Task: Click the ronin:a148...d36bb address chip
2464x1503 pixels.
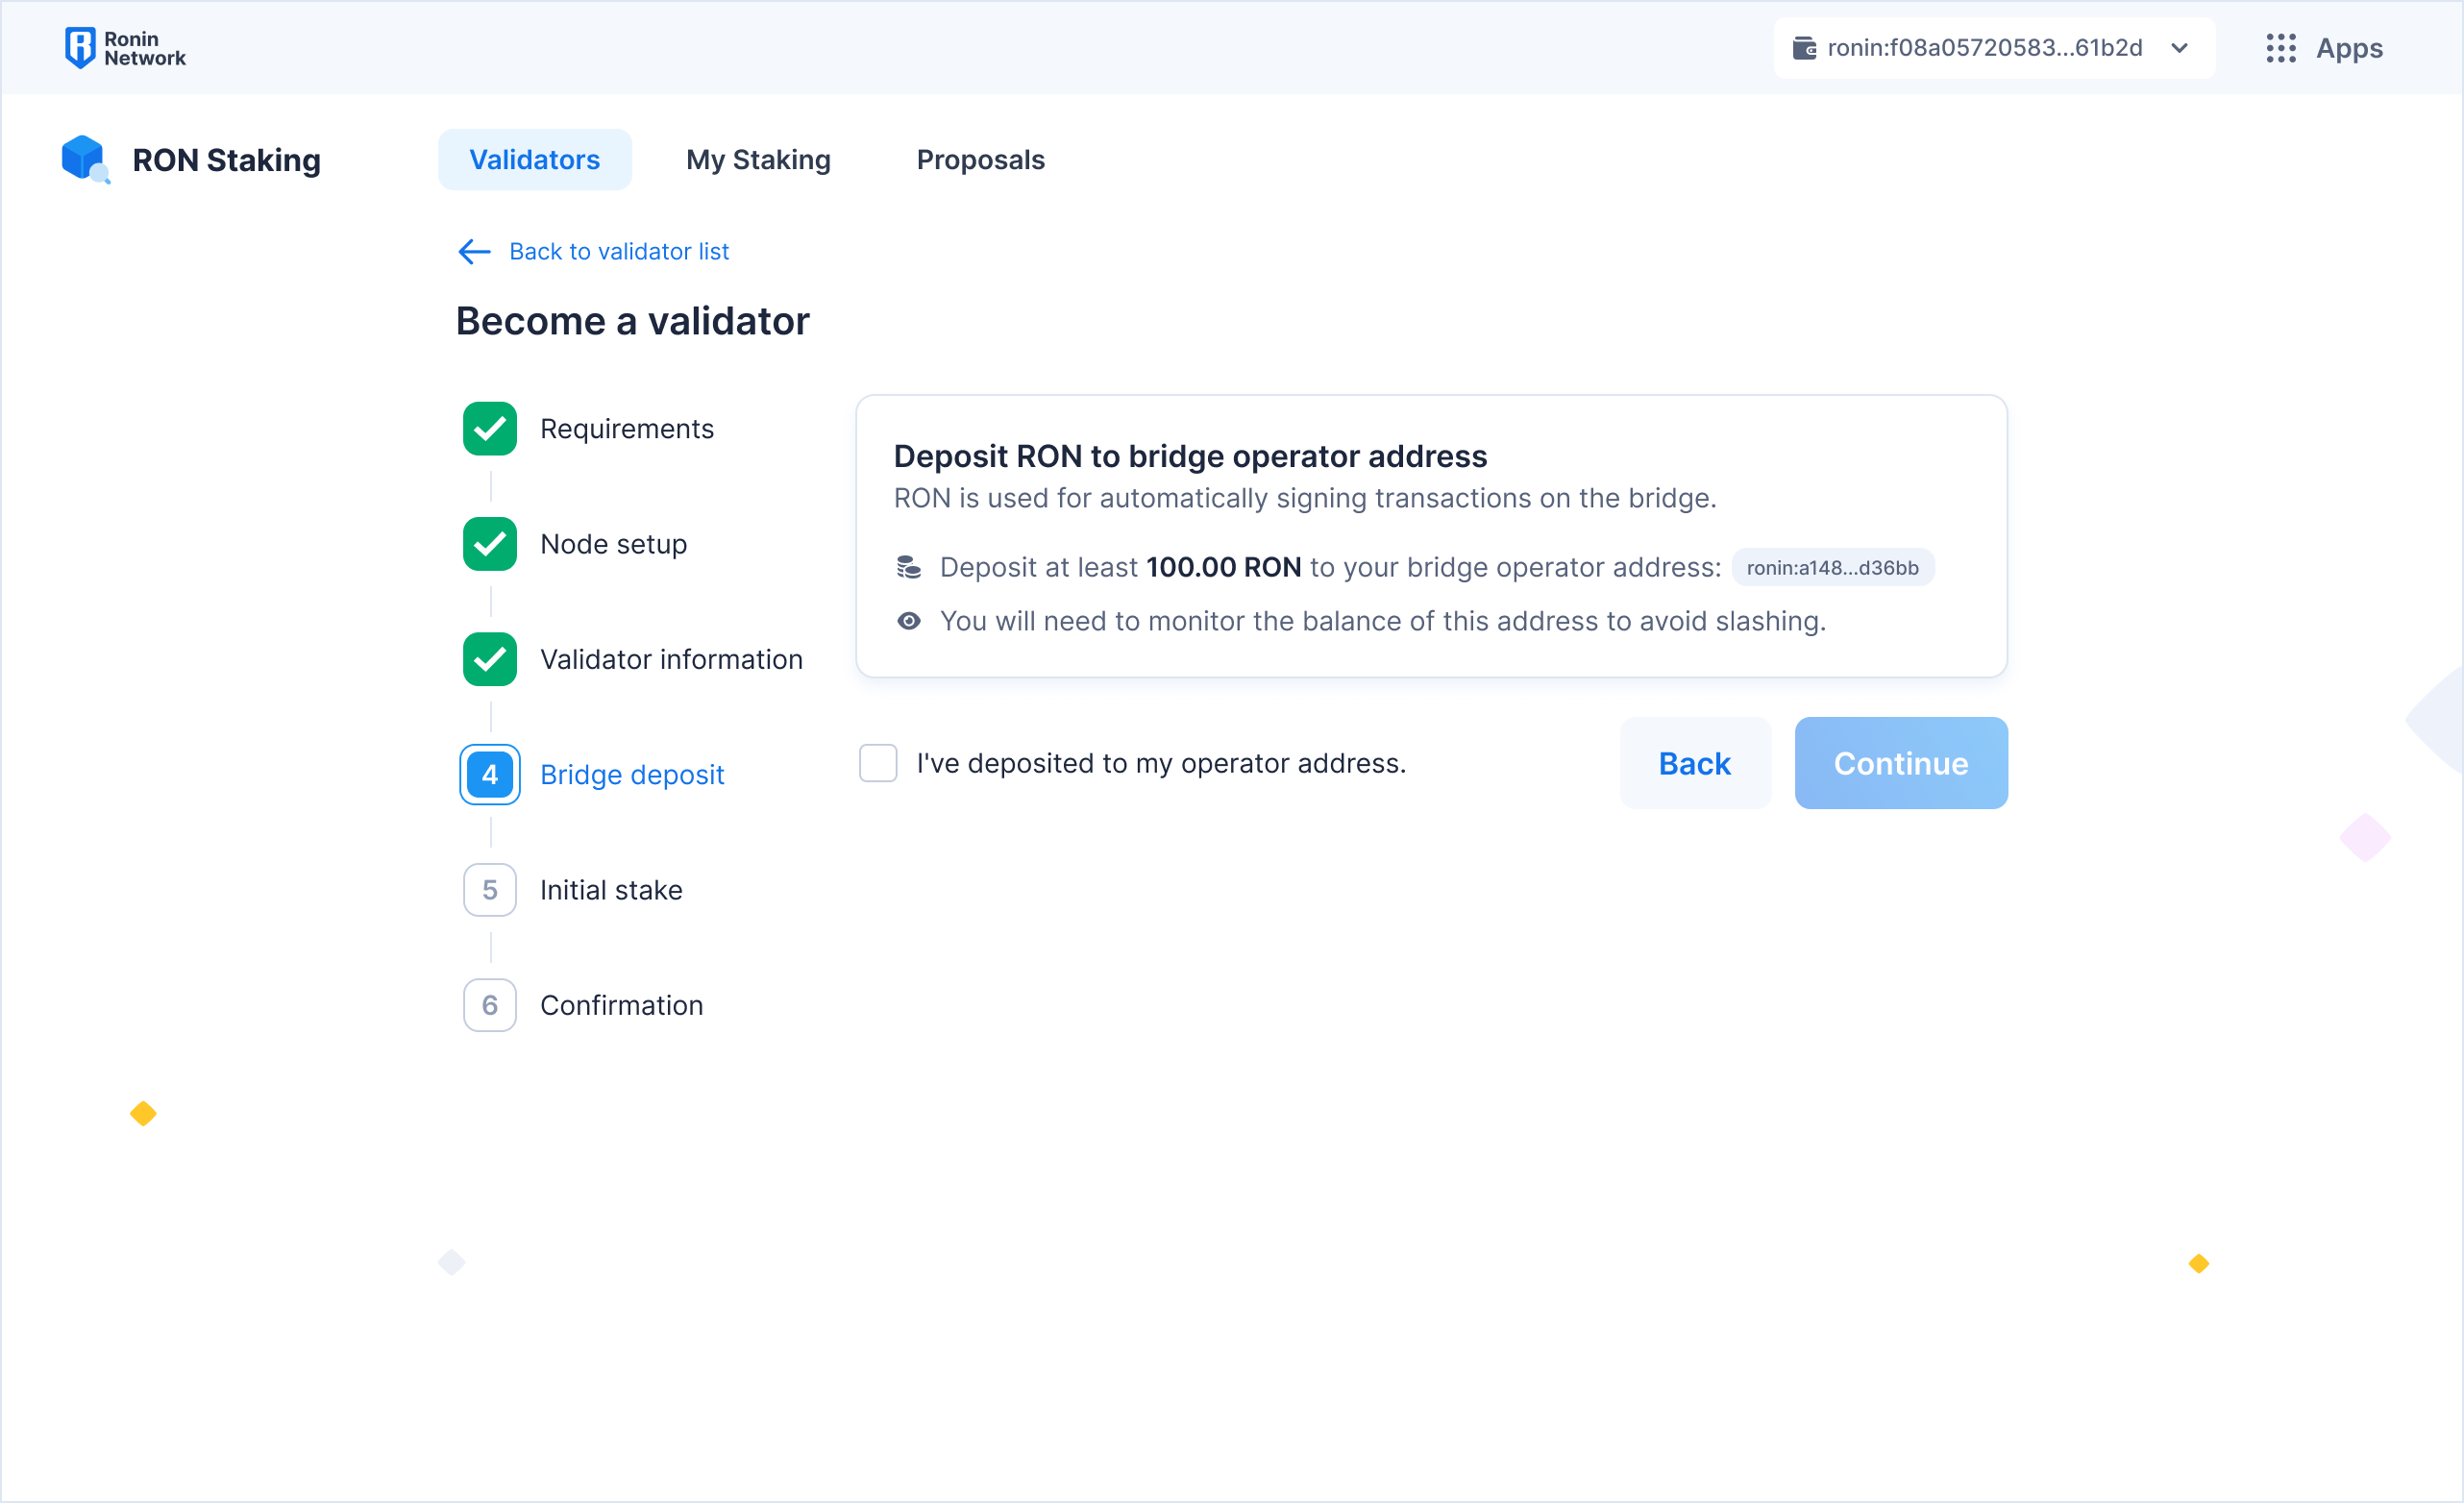Action: point(1833,568)
